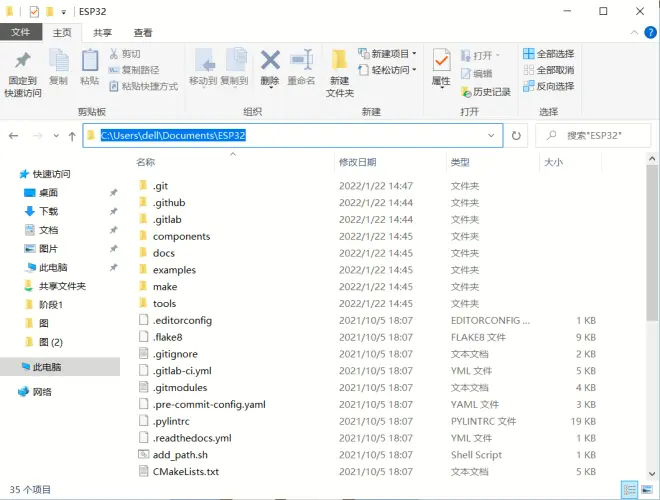Viewport: 660px width, 500px height.
Task: Click the vertical scrollbar of the file list
Action: pyautogui.click(x=652, y=243)
